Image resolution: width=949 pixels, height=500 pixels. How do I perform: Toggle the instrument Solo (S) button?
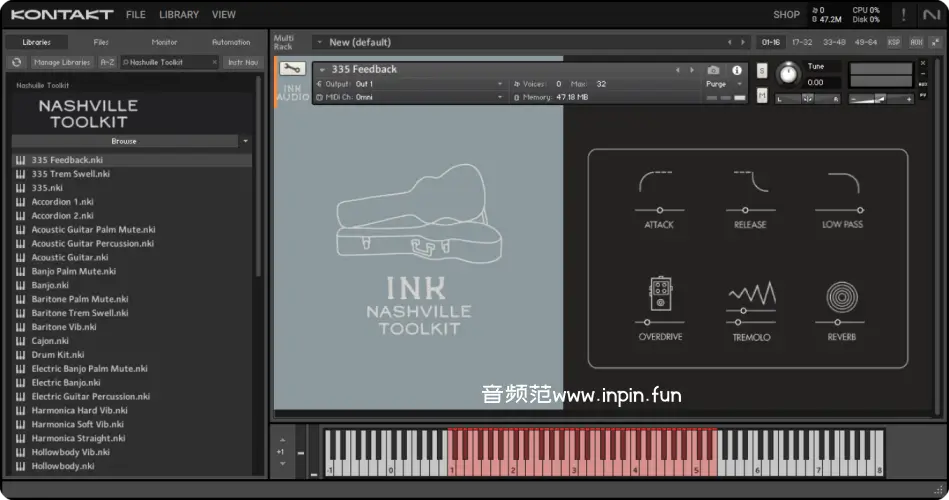[x=762, y=71]
